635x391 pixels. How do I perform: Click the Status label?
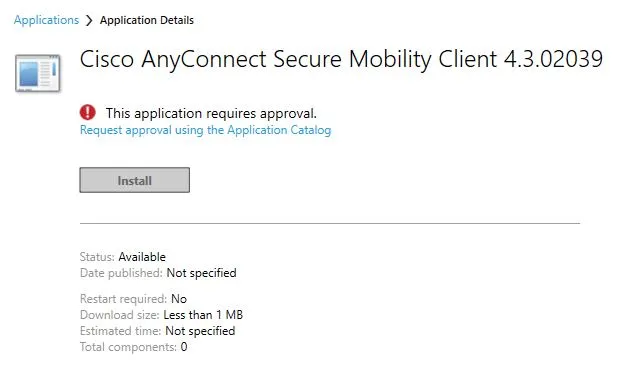(97, 257)
